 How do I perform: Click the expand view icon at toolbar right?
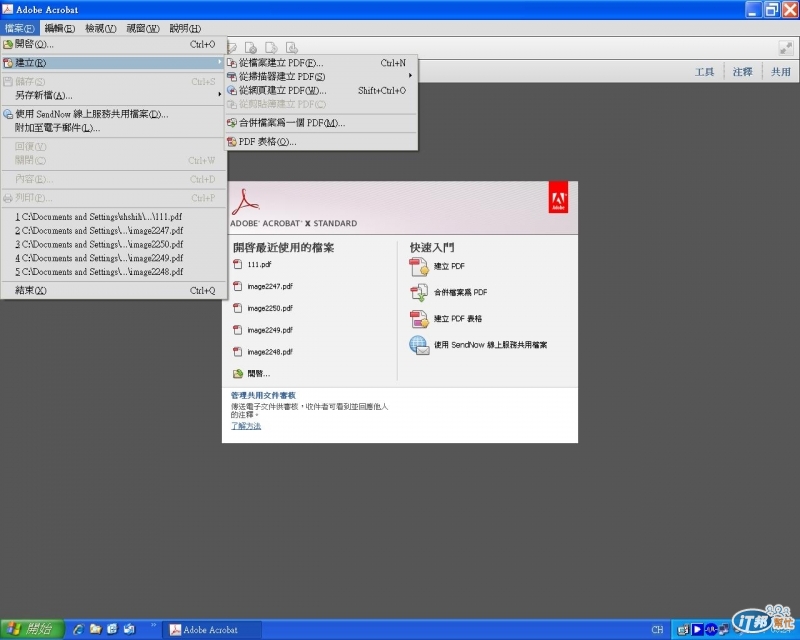tap(786, 48)
